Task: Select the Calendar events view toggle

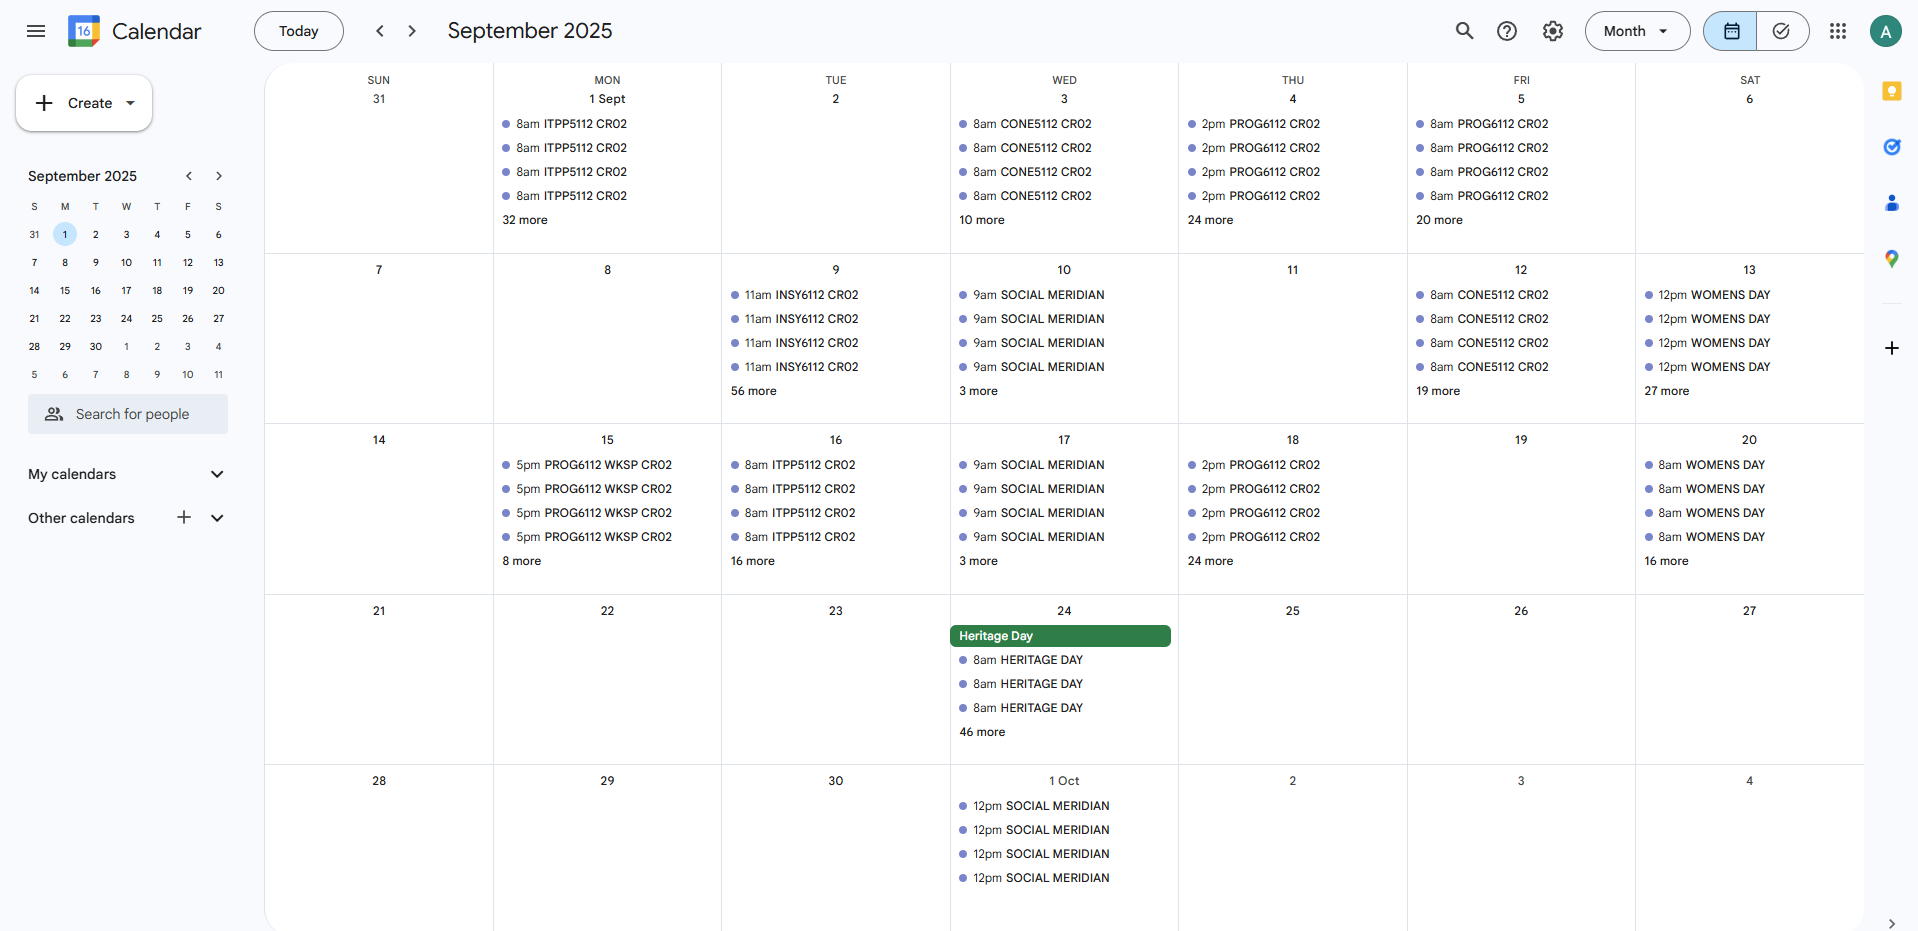Action: tap(1729, 31)
